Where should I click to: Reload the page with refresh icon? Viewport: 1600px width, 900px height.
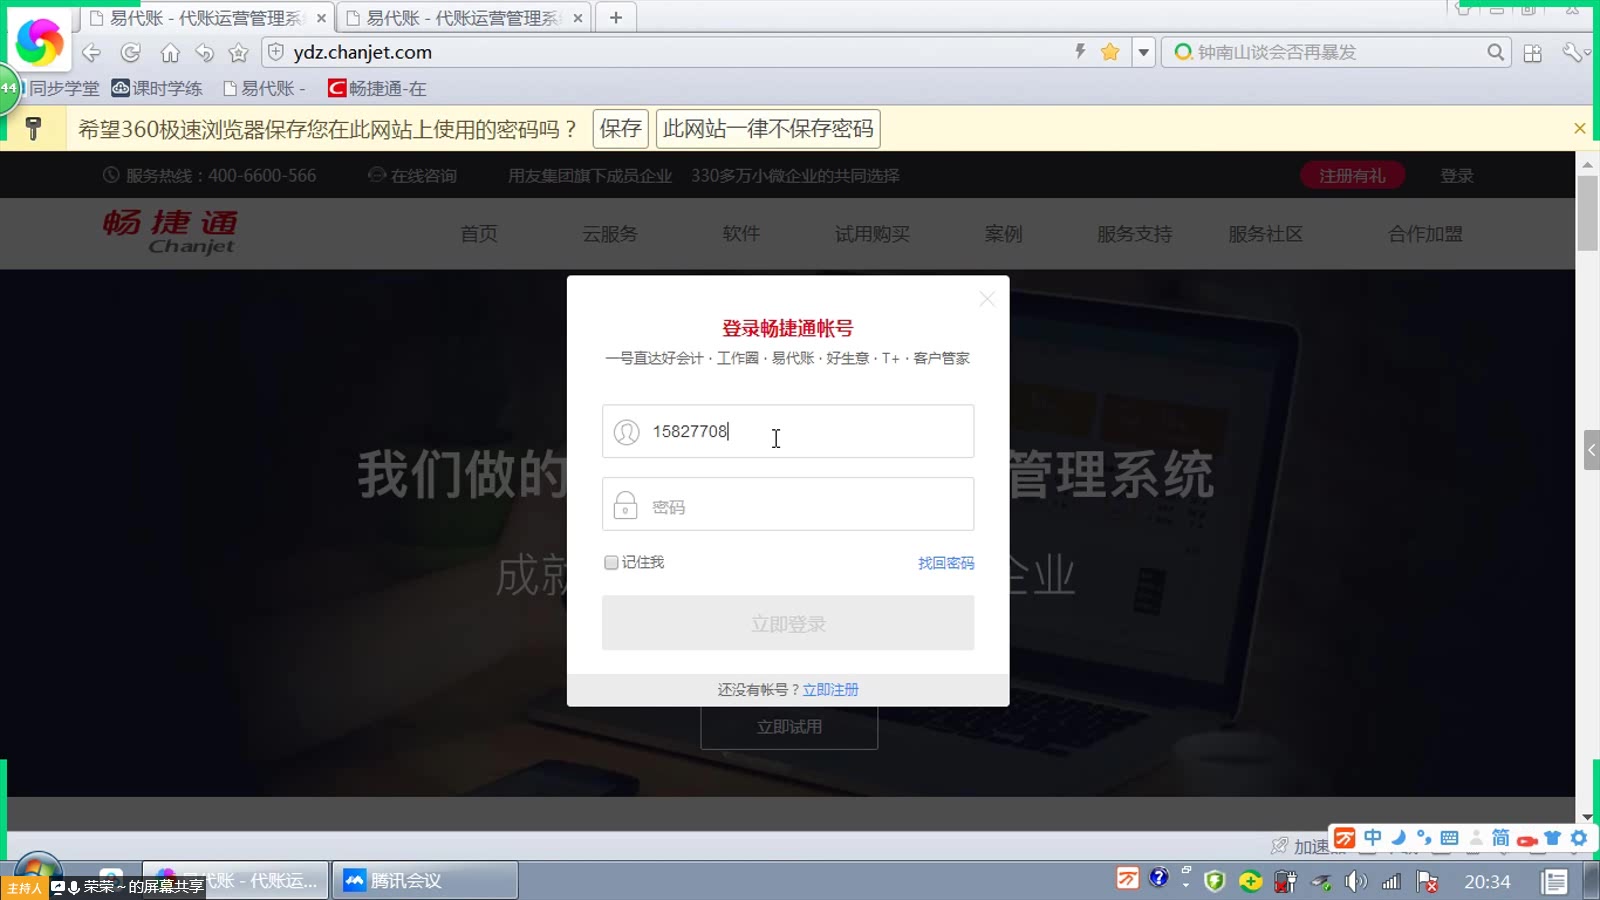click(131, 52)
